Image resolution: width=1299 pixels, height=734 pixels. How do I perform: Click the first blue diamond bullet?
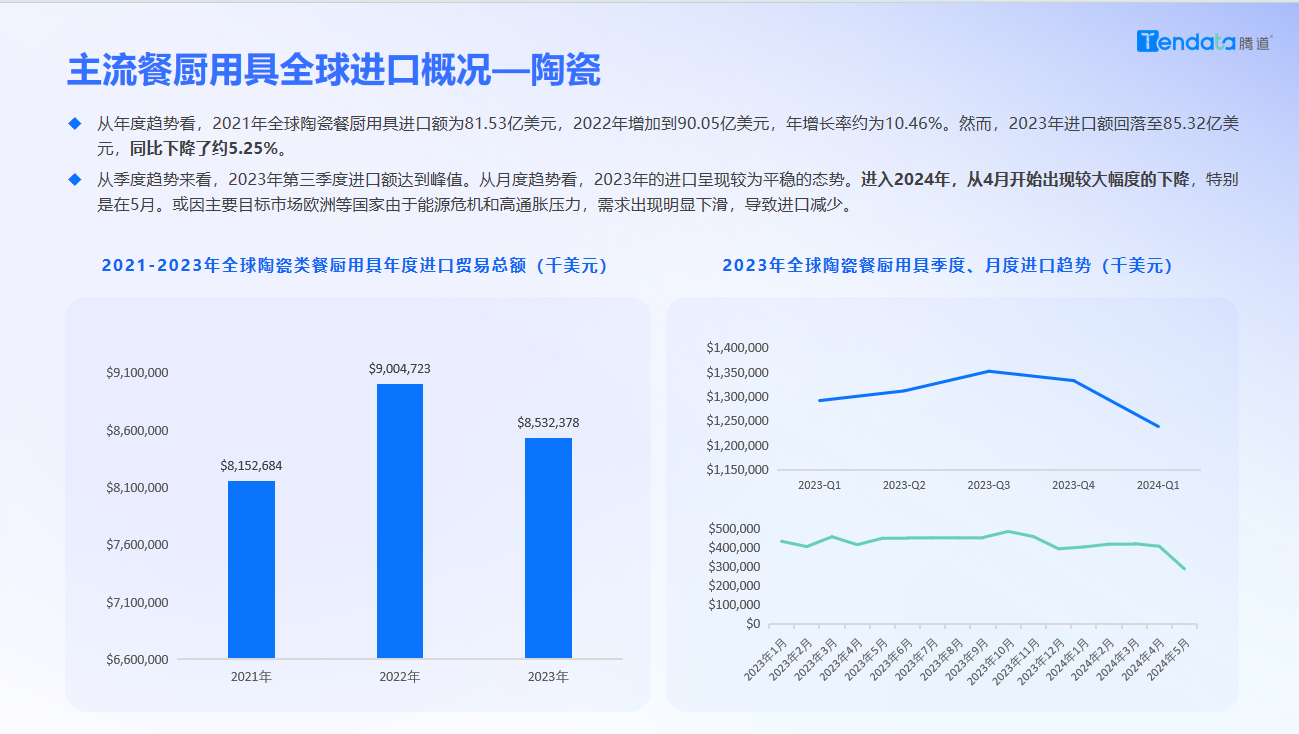74,123
